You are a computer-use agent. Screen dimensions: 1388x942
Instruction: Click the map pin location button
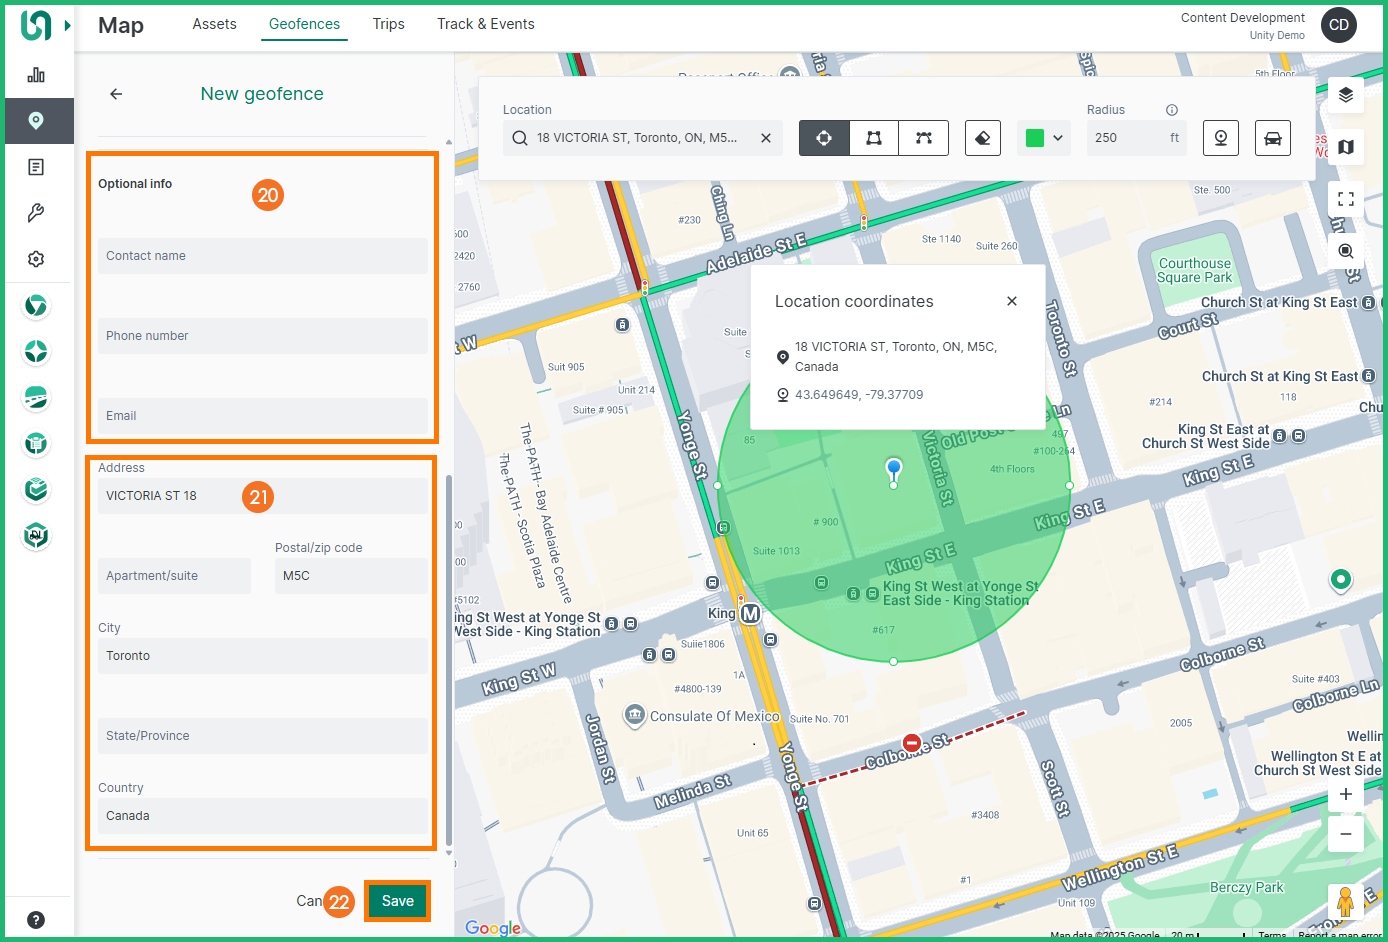tap(1220, 138)
